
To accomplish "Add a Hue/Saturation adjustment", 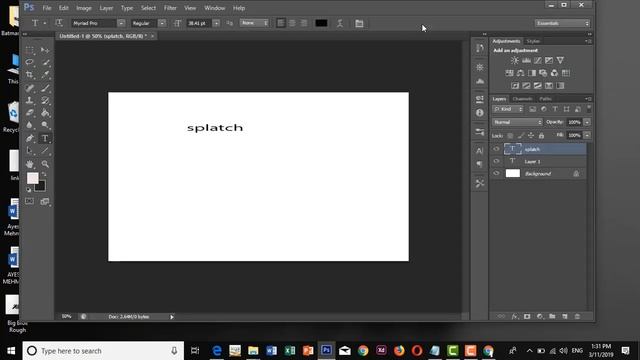I will (x=509, y=73).
